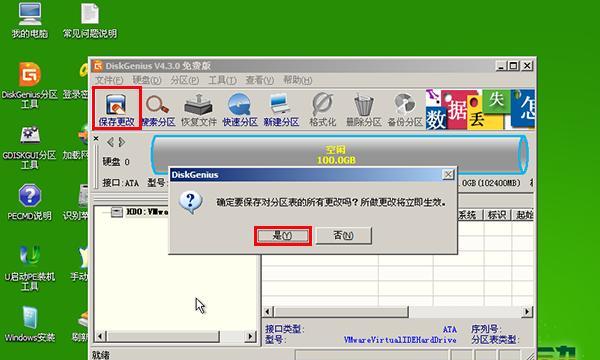Screen dimensions: 600x360
Task: Click the 接口类型 label in details
Action: (x=285, y=329)
